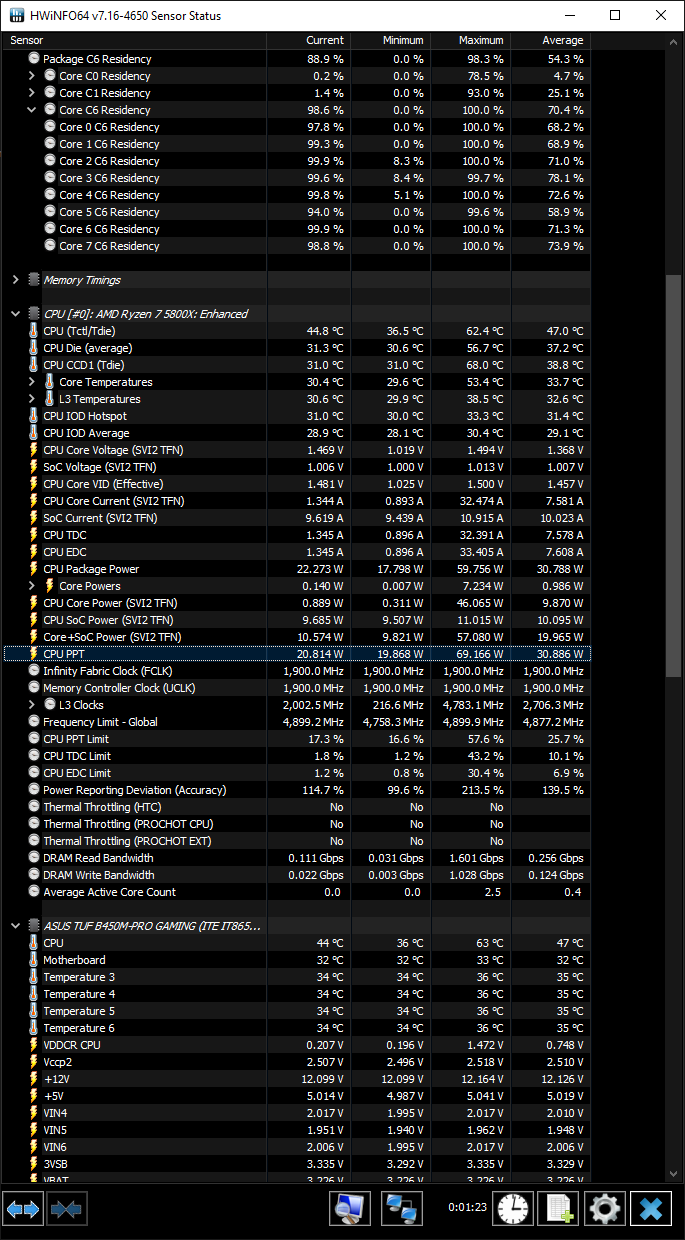Close sensor status with the blue X icon
Image resolution: width=685 pixels, height=1240 pixels.
[651, 1209]
